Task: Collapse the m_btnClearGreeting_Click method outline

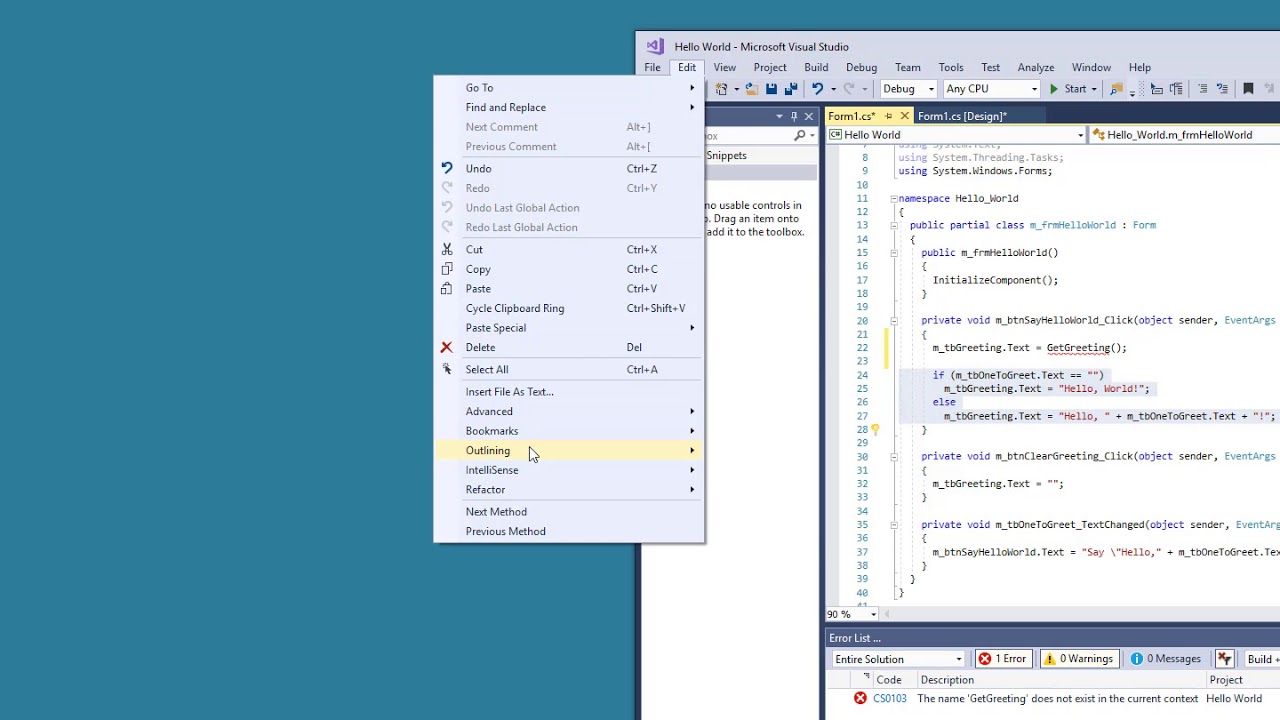Action: coord(894,456)
